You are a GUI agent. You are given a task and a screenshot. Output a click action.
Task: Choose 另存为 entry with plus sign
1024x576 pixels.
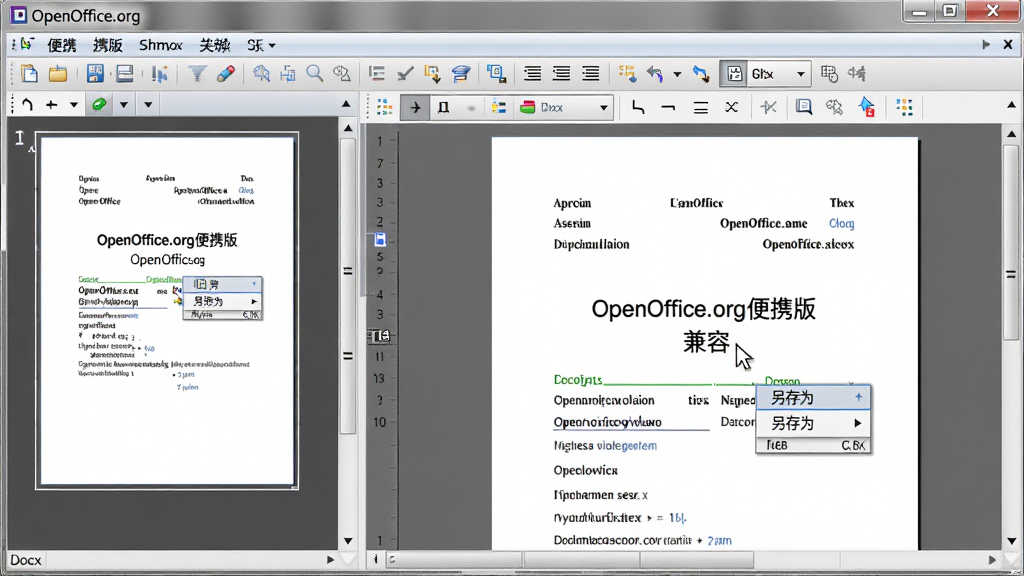tap(813, 397)
